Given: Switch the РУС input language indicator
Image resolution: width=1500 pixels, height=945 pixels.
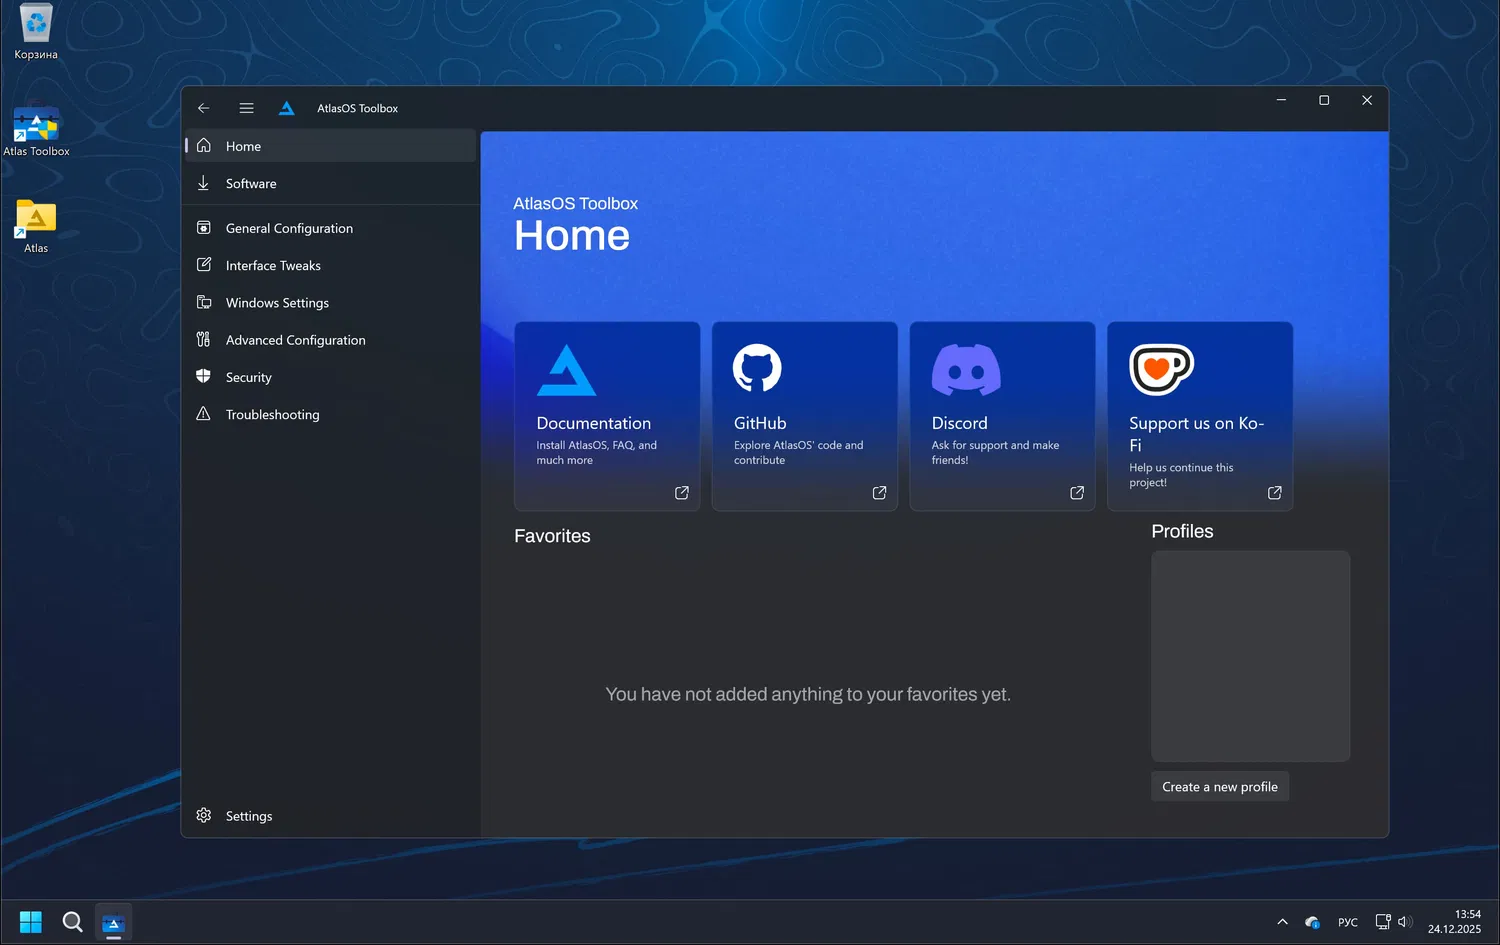Looking at the screenshot, I should [x=1348, y=922].
